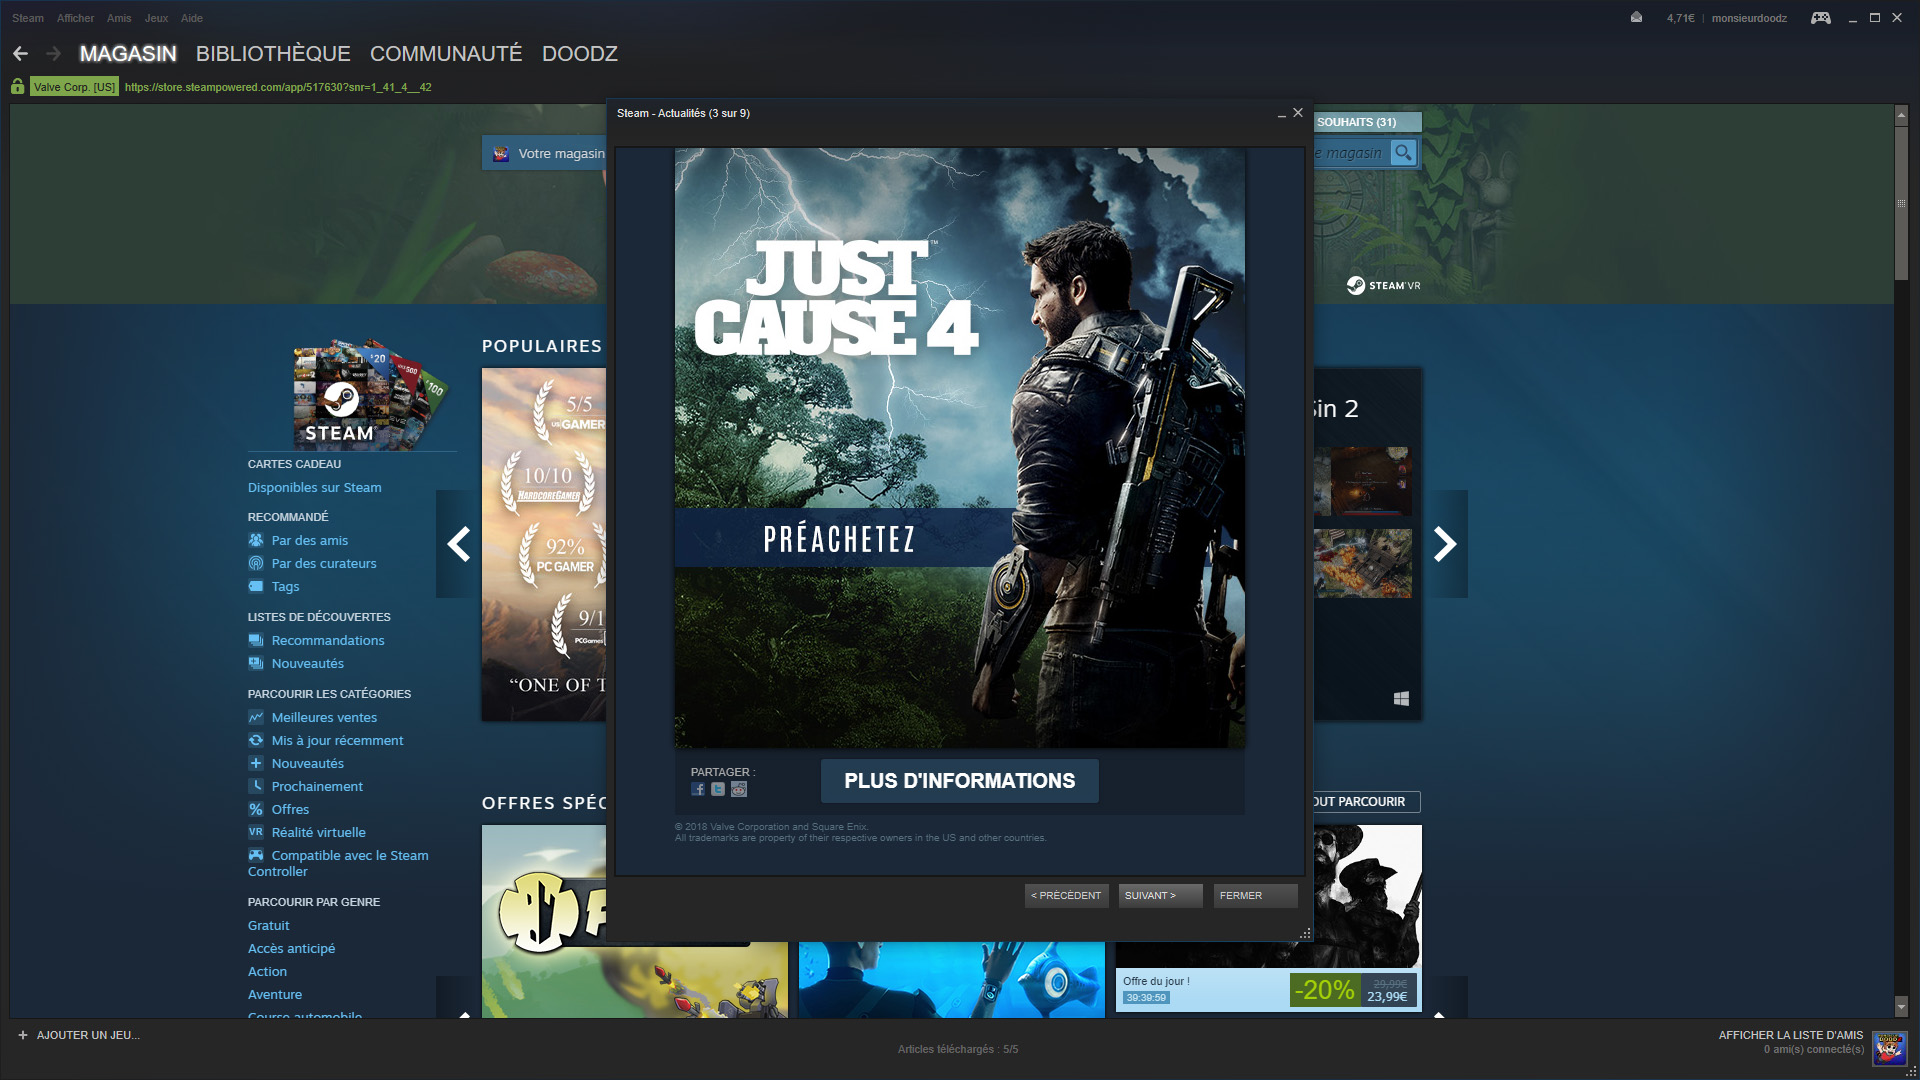This screenshot has height=1080, width=1920.
Task: Select the MAGASIN tab
Action: (128, 54)
